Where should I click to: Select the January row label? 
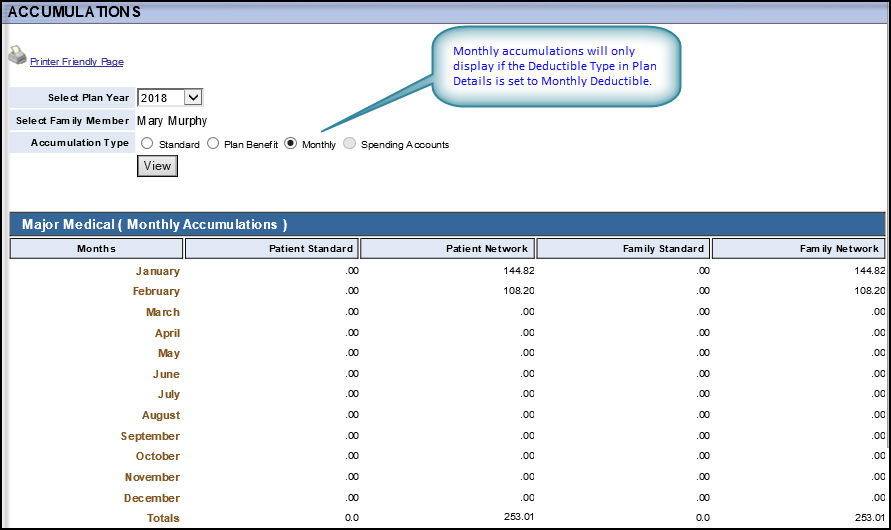point(158,271)
